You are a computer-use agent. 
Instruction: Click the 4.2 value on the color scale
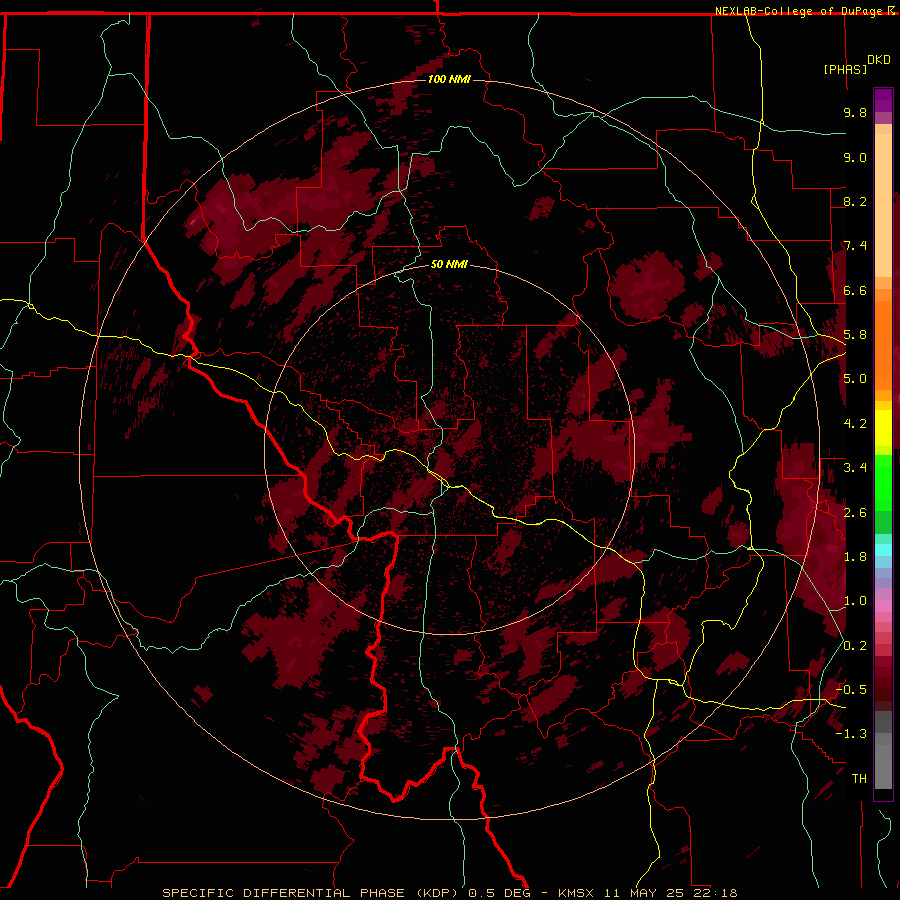(x=855, y=424)
